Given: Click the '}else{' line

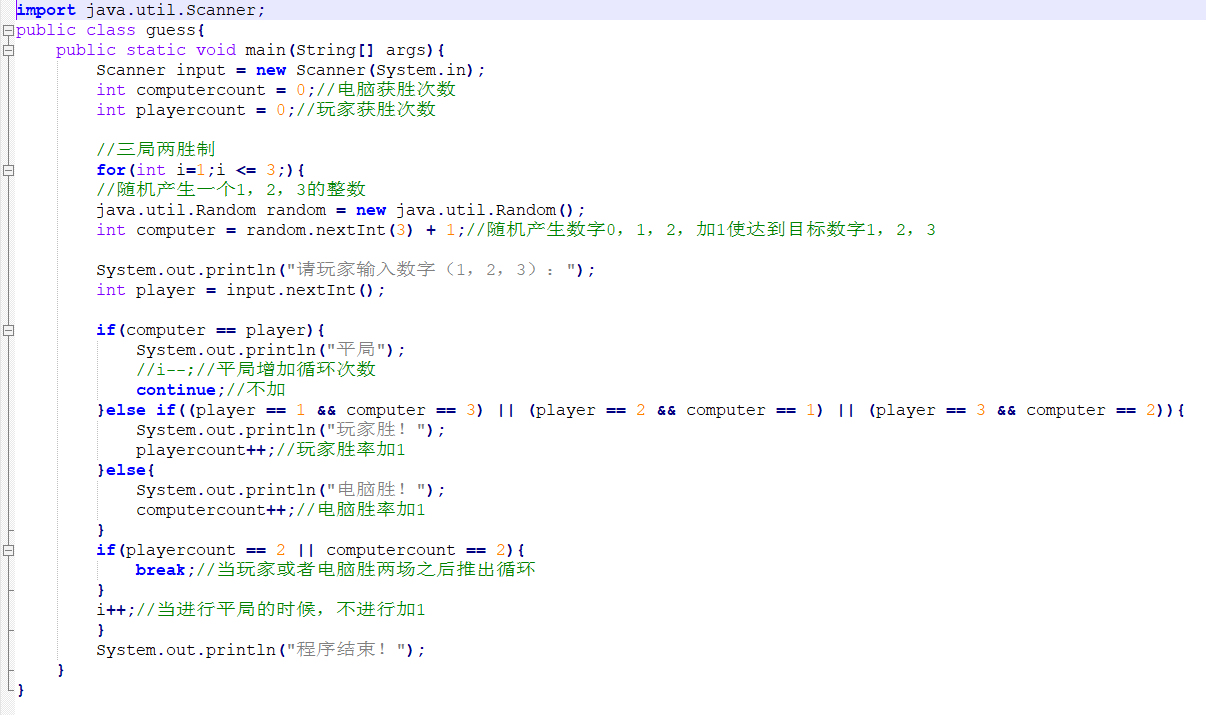Looking at the screenshot, I should [x=126, y=470].
